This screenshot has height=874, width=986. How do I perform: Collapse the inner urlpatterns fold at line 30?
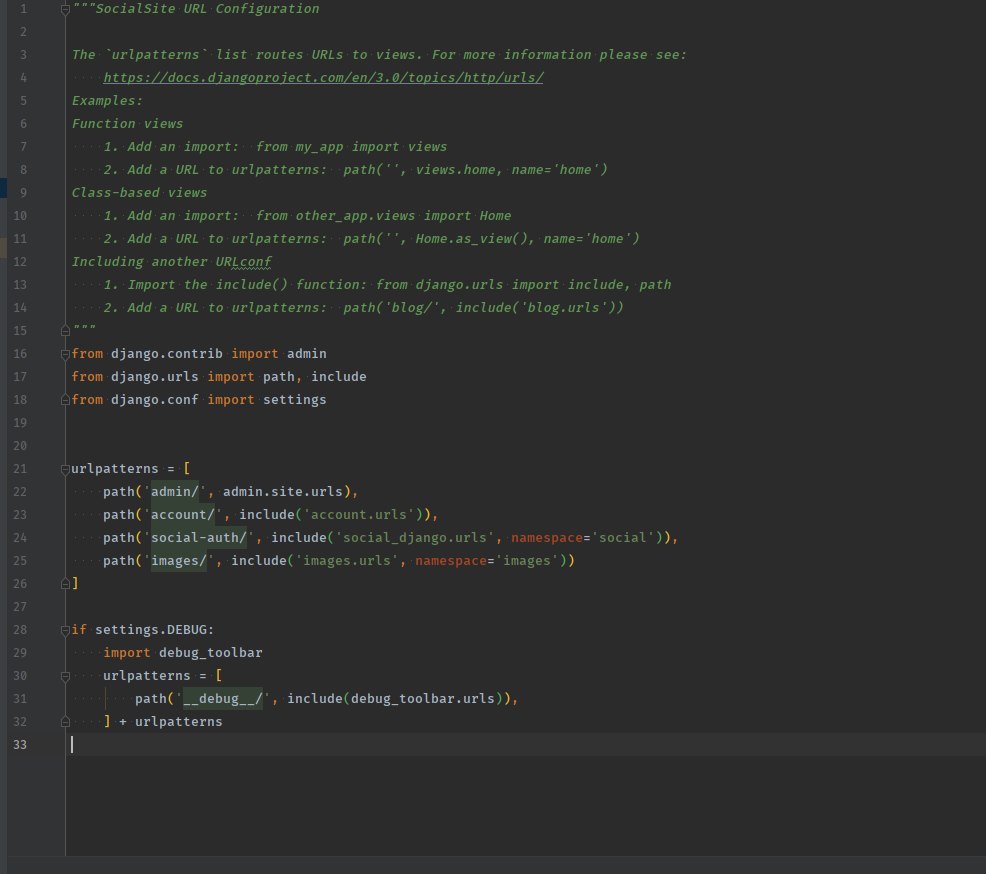[x=65, y=676]
